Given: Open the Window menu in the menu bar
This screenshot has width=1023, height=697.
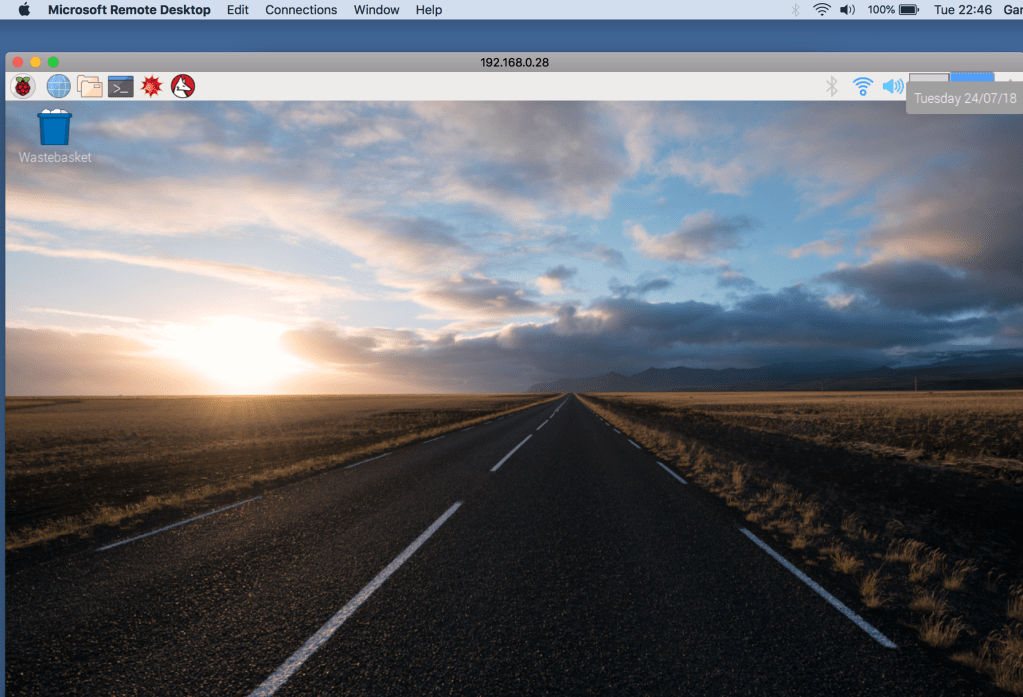Looking at the screenshot, I should [376, 10].
